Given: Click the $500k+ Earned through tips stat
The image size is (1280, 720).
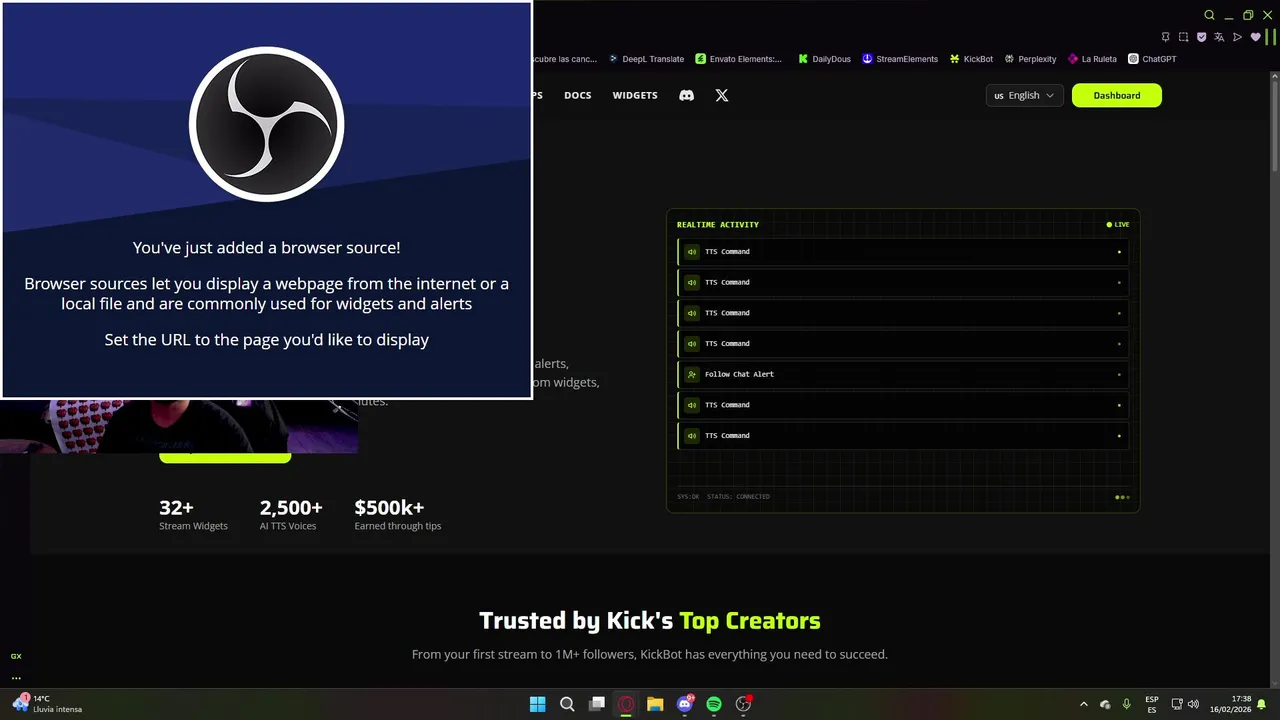Looking at the screenshot, I should coord(397,515).
